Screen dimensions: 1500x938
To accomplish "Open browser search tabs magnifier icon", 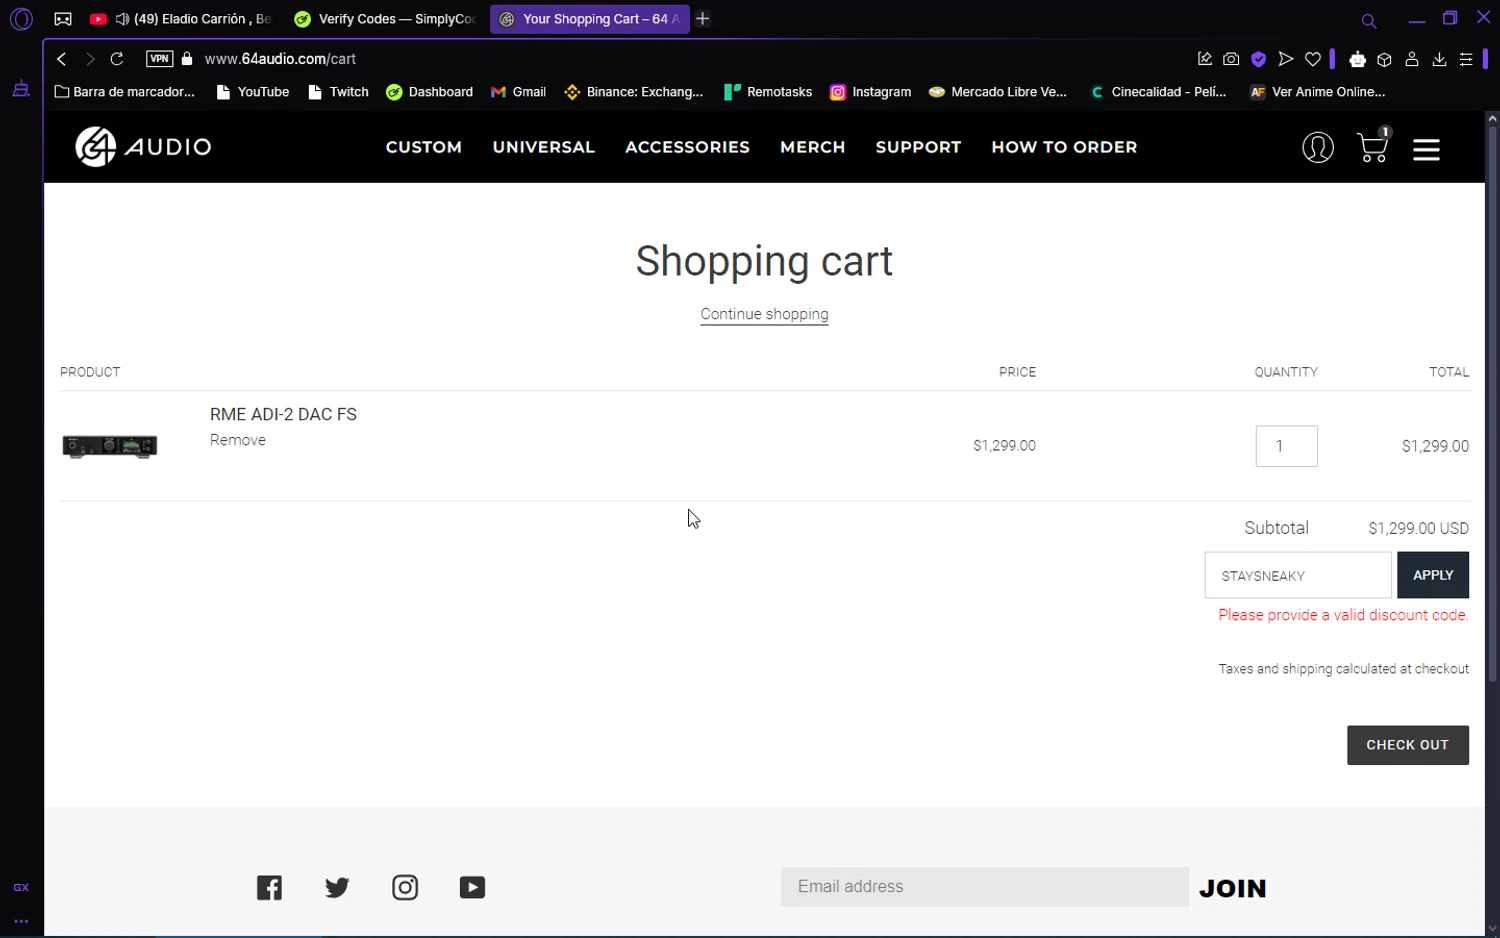I will [x=1369, y=20].
